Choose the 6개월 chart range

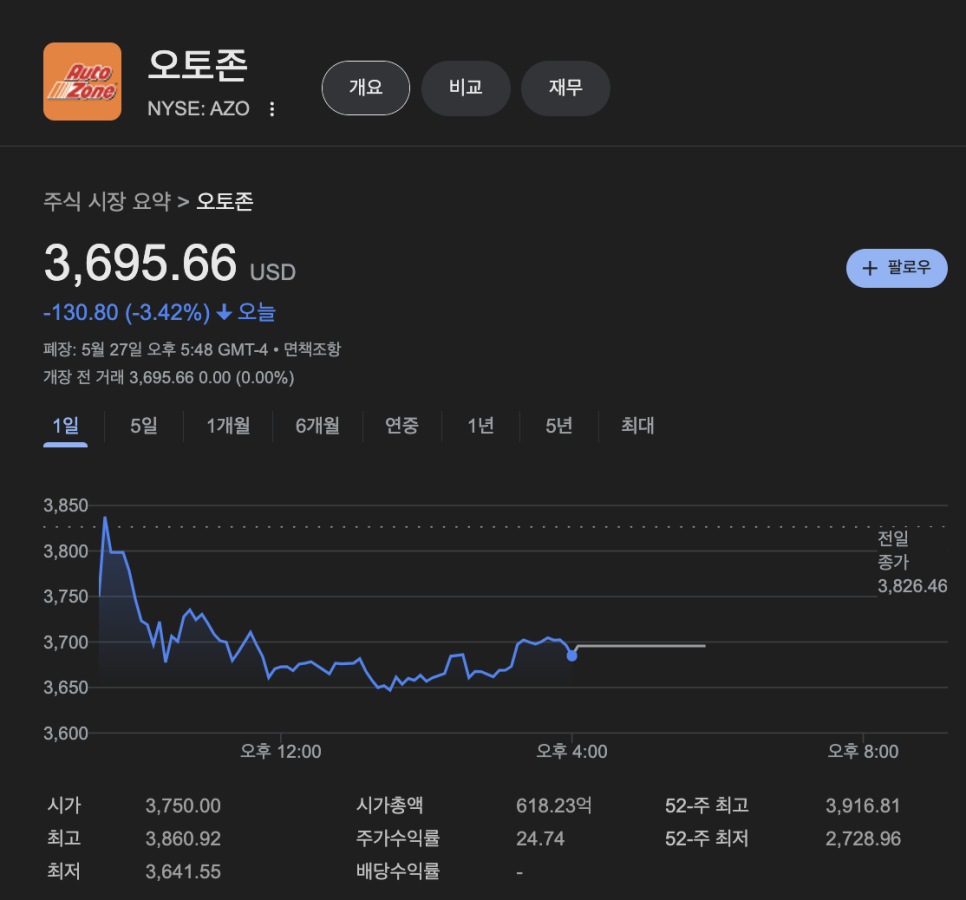coord(317,426)
